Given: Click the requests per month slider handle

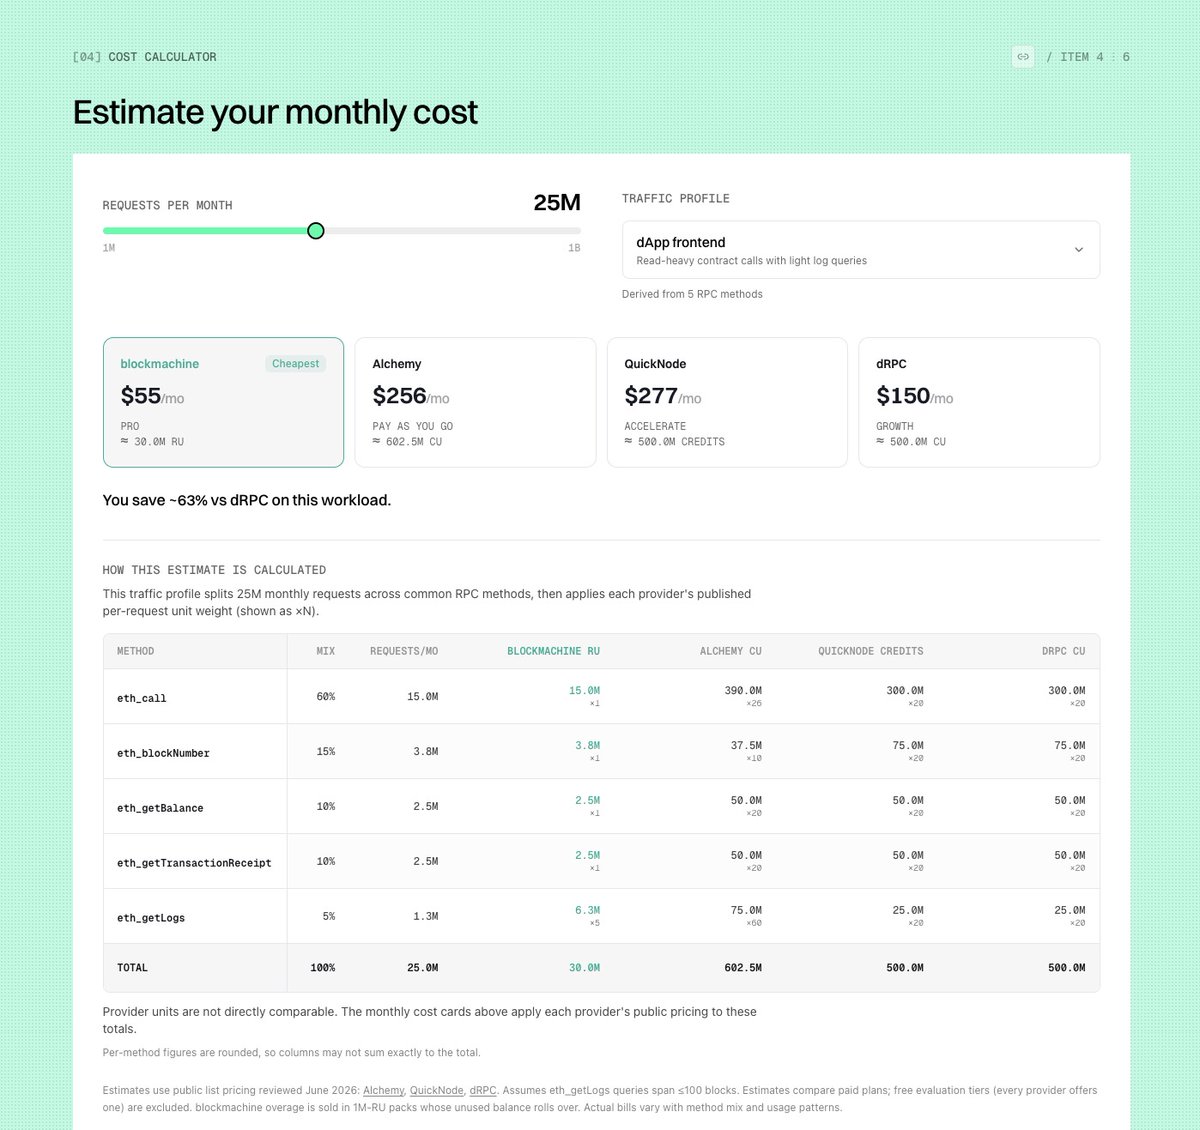Looking at the screenshot, I should coord(316,231).
